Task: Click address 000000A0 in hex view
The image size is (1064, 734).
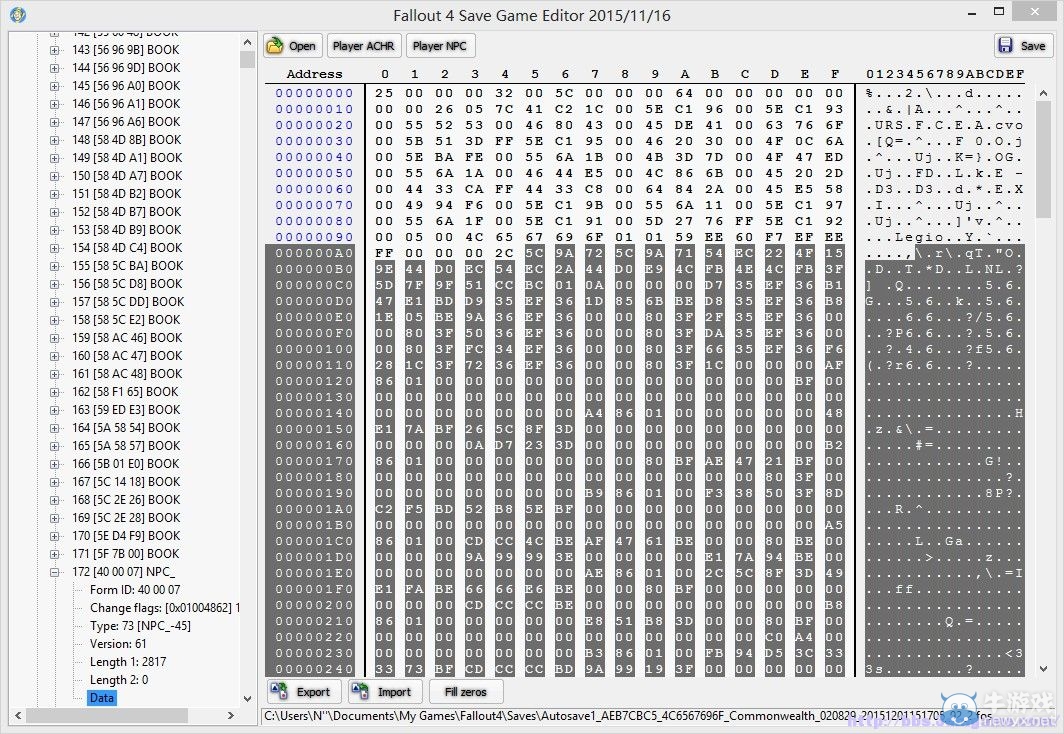Action: click(x=314, y=253)
